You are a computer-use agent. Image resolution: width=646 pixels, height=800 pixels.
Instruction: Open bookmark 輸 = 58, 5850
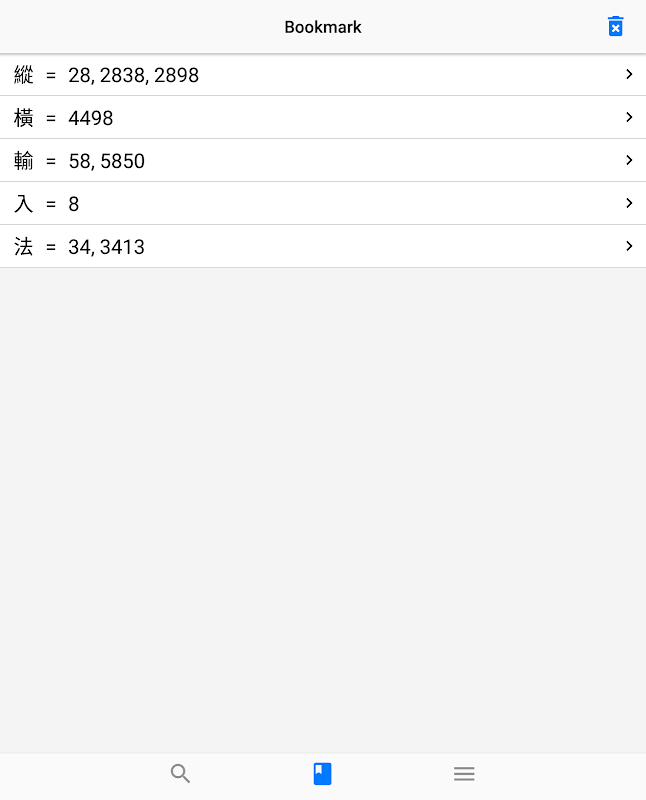click(x=323, y=160)
